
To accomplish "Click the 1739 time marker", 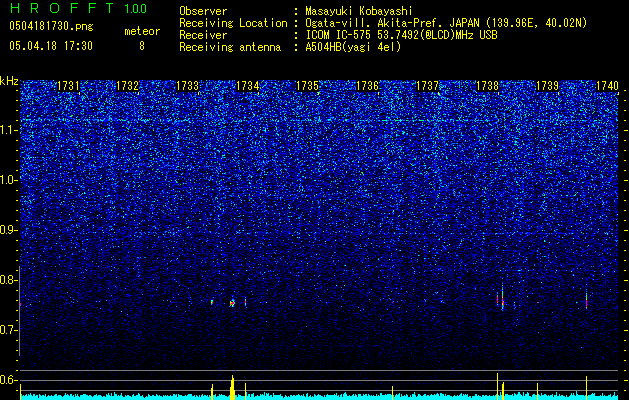I will tap(548, 86).
